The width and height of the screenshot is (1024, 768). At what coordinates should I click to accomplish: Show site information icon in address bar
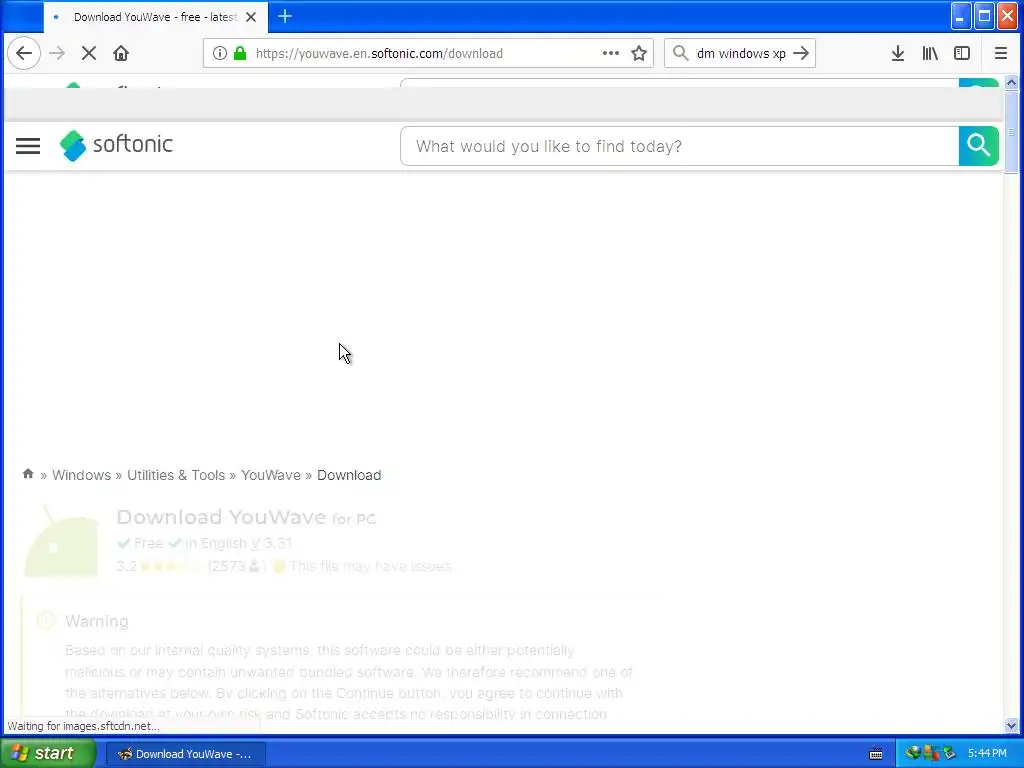tap(220, 53)
